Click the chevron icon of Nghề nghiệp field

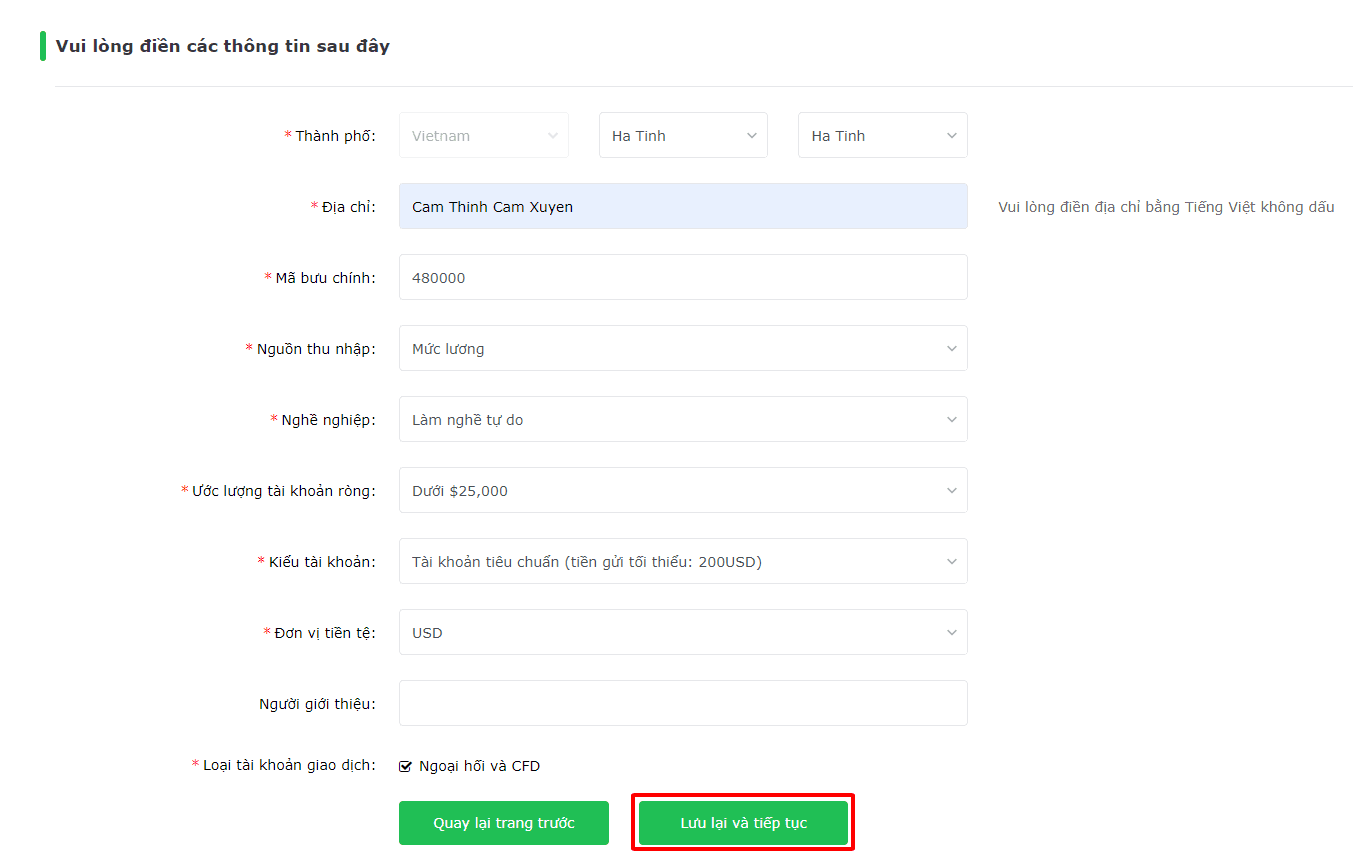[x=952, y=420]
